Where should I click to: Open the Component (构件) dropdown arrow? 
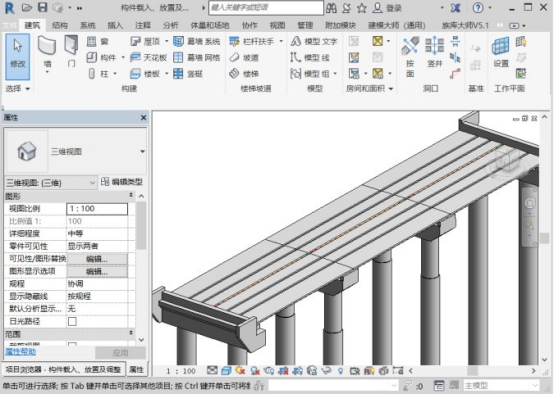pos(123,57)
